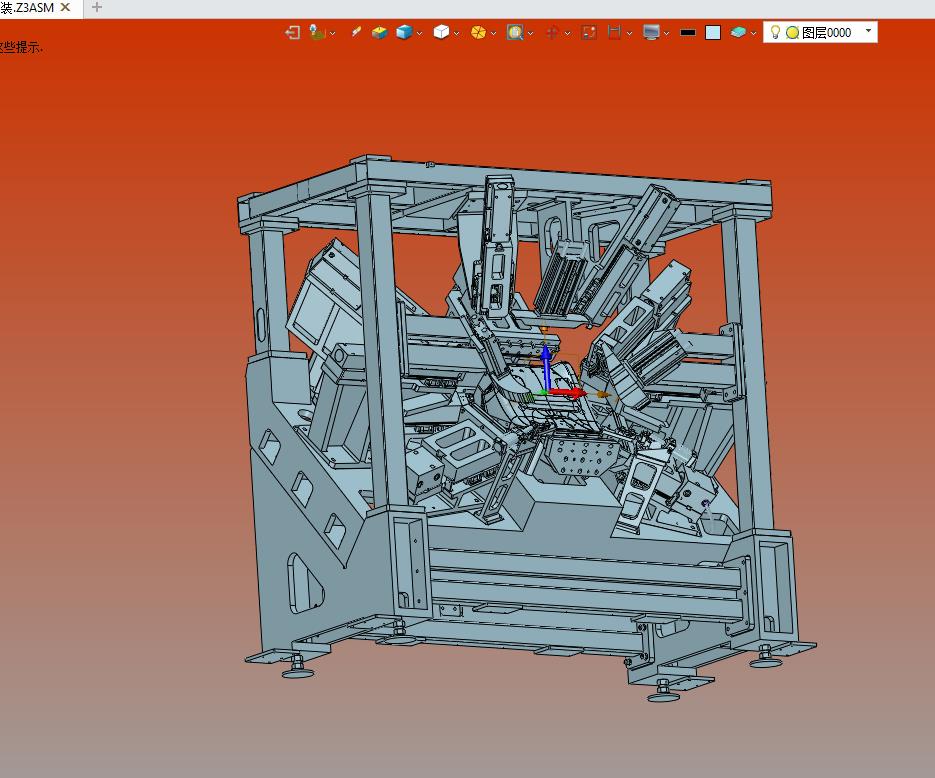
Task: Click the teal layer manager icon
Action: pos(738,32)
